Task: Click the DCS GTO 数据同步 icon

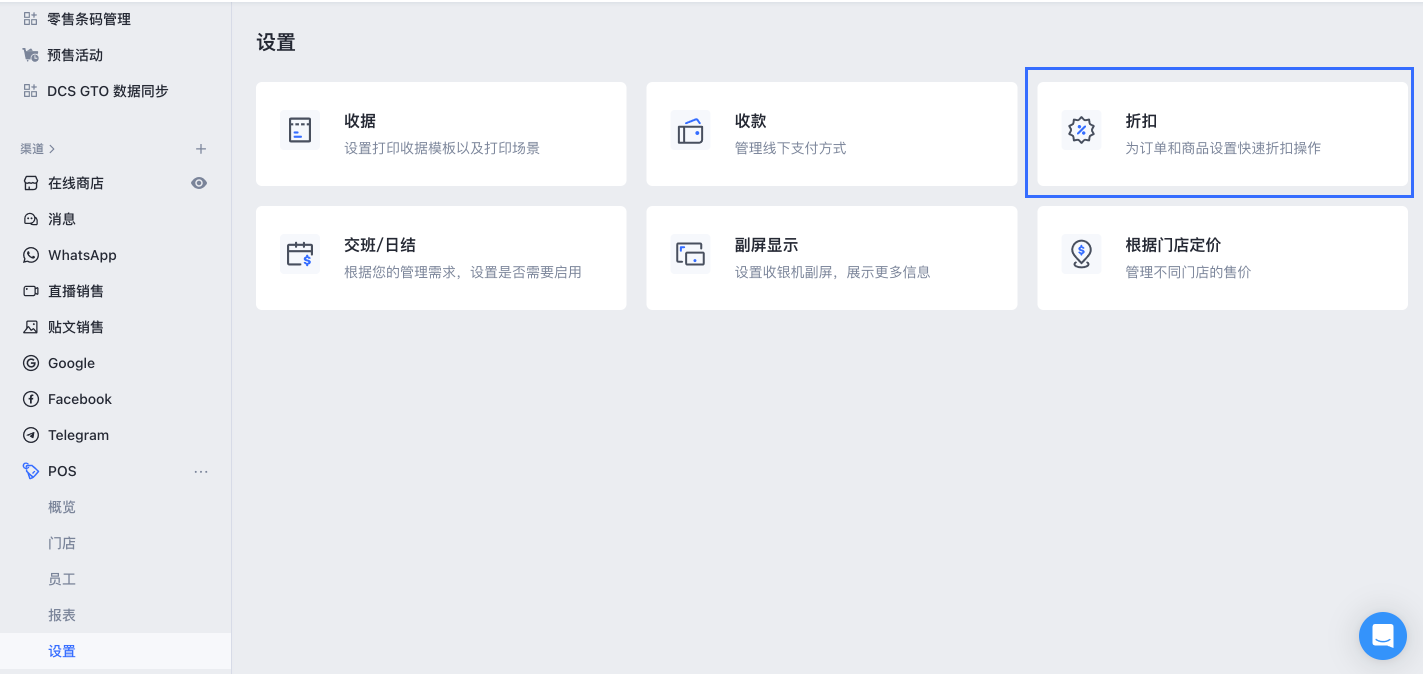Action: pos(30,91)
